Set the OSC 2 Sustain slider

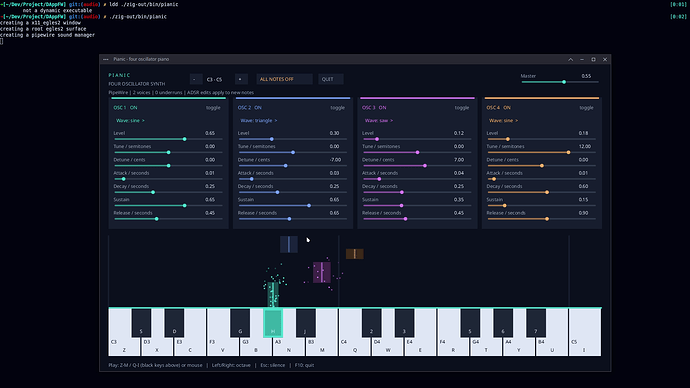coord(293,205)
